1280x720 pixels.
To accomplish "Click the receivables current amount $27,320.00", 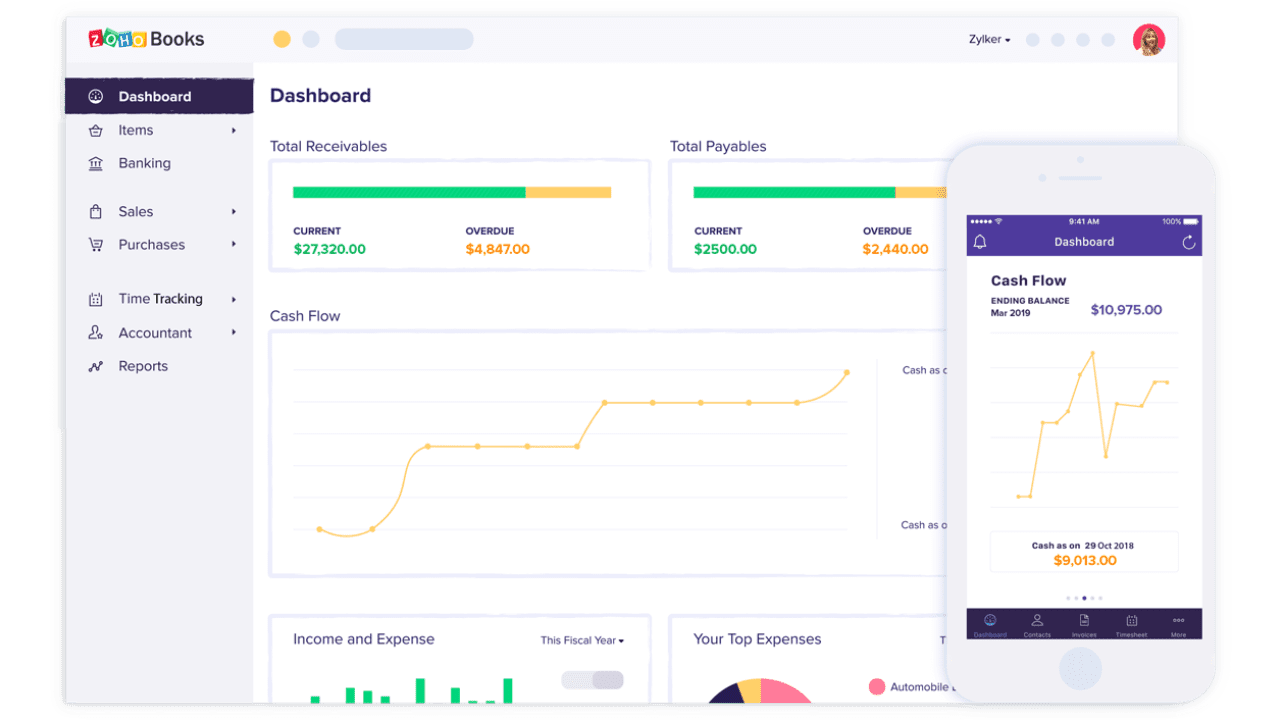I will point(329,249).
